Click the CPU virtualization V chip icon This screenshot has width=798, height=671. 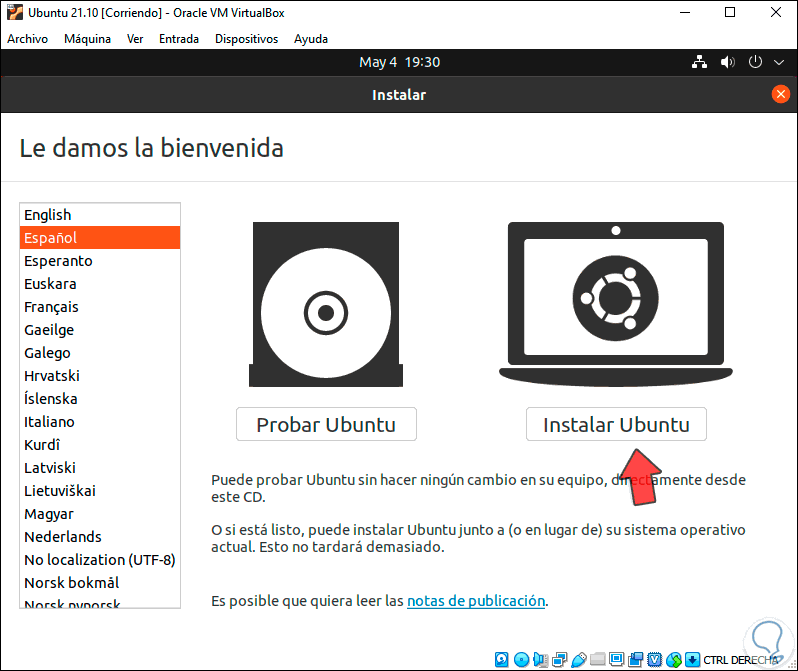click(x=654, y=660)
